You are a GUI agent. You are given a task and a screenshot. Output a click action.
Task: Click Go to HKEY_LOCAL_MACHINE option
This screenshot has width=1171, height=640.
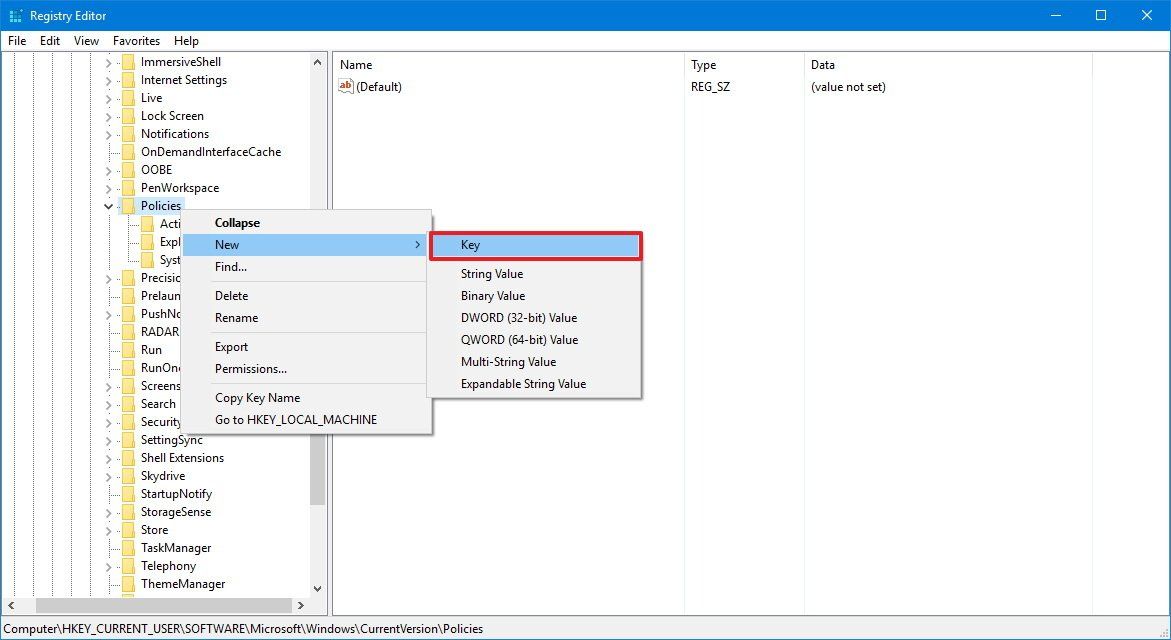(296, 419)
